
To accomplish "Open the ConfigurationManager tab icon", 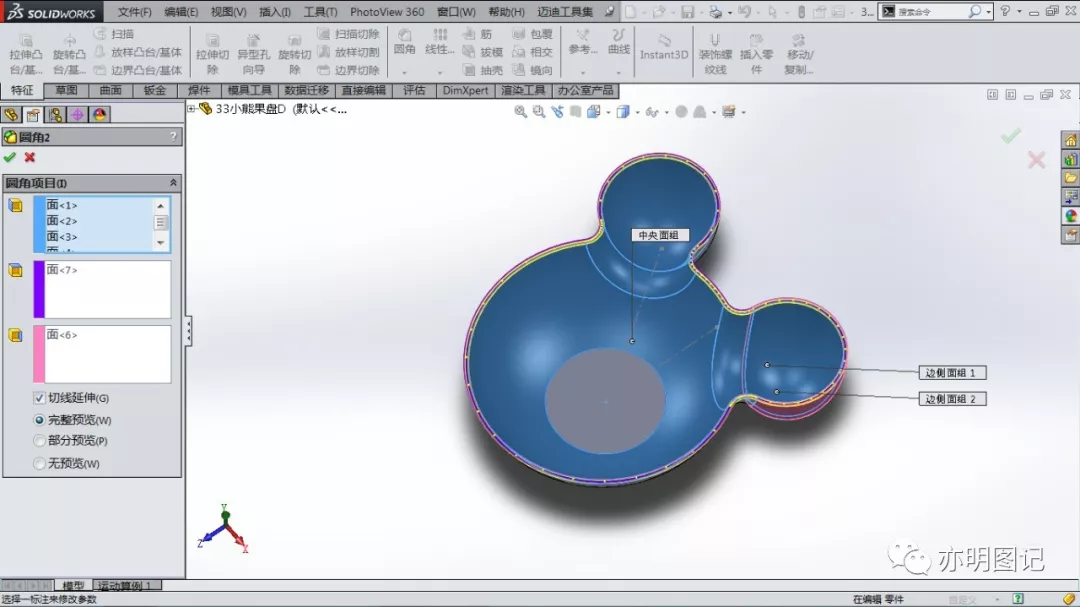I will tap(55, 114).
